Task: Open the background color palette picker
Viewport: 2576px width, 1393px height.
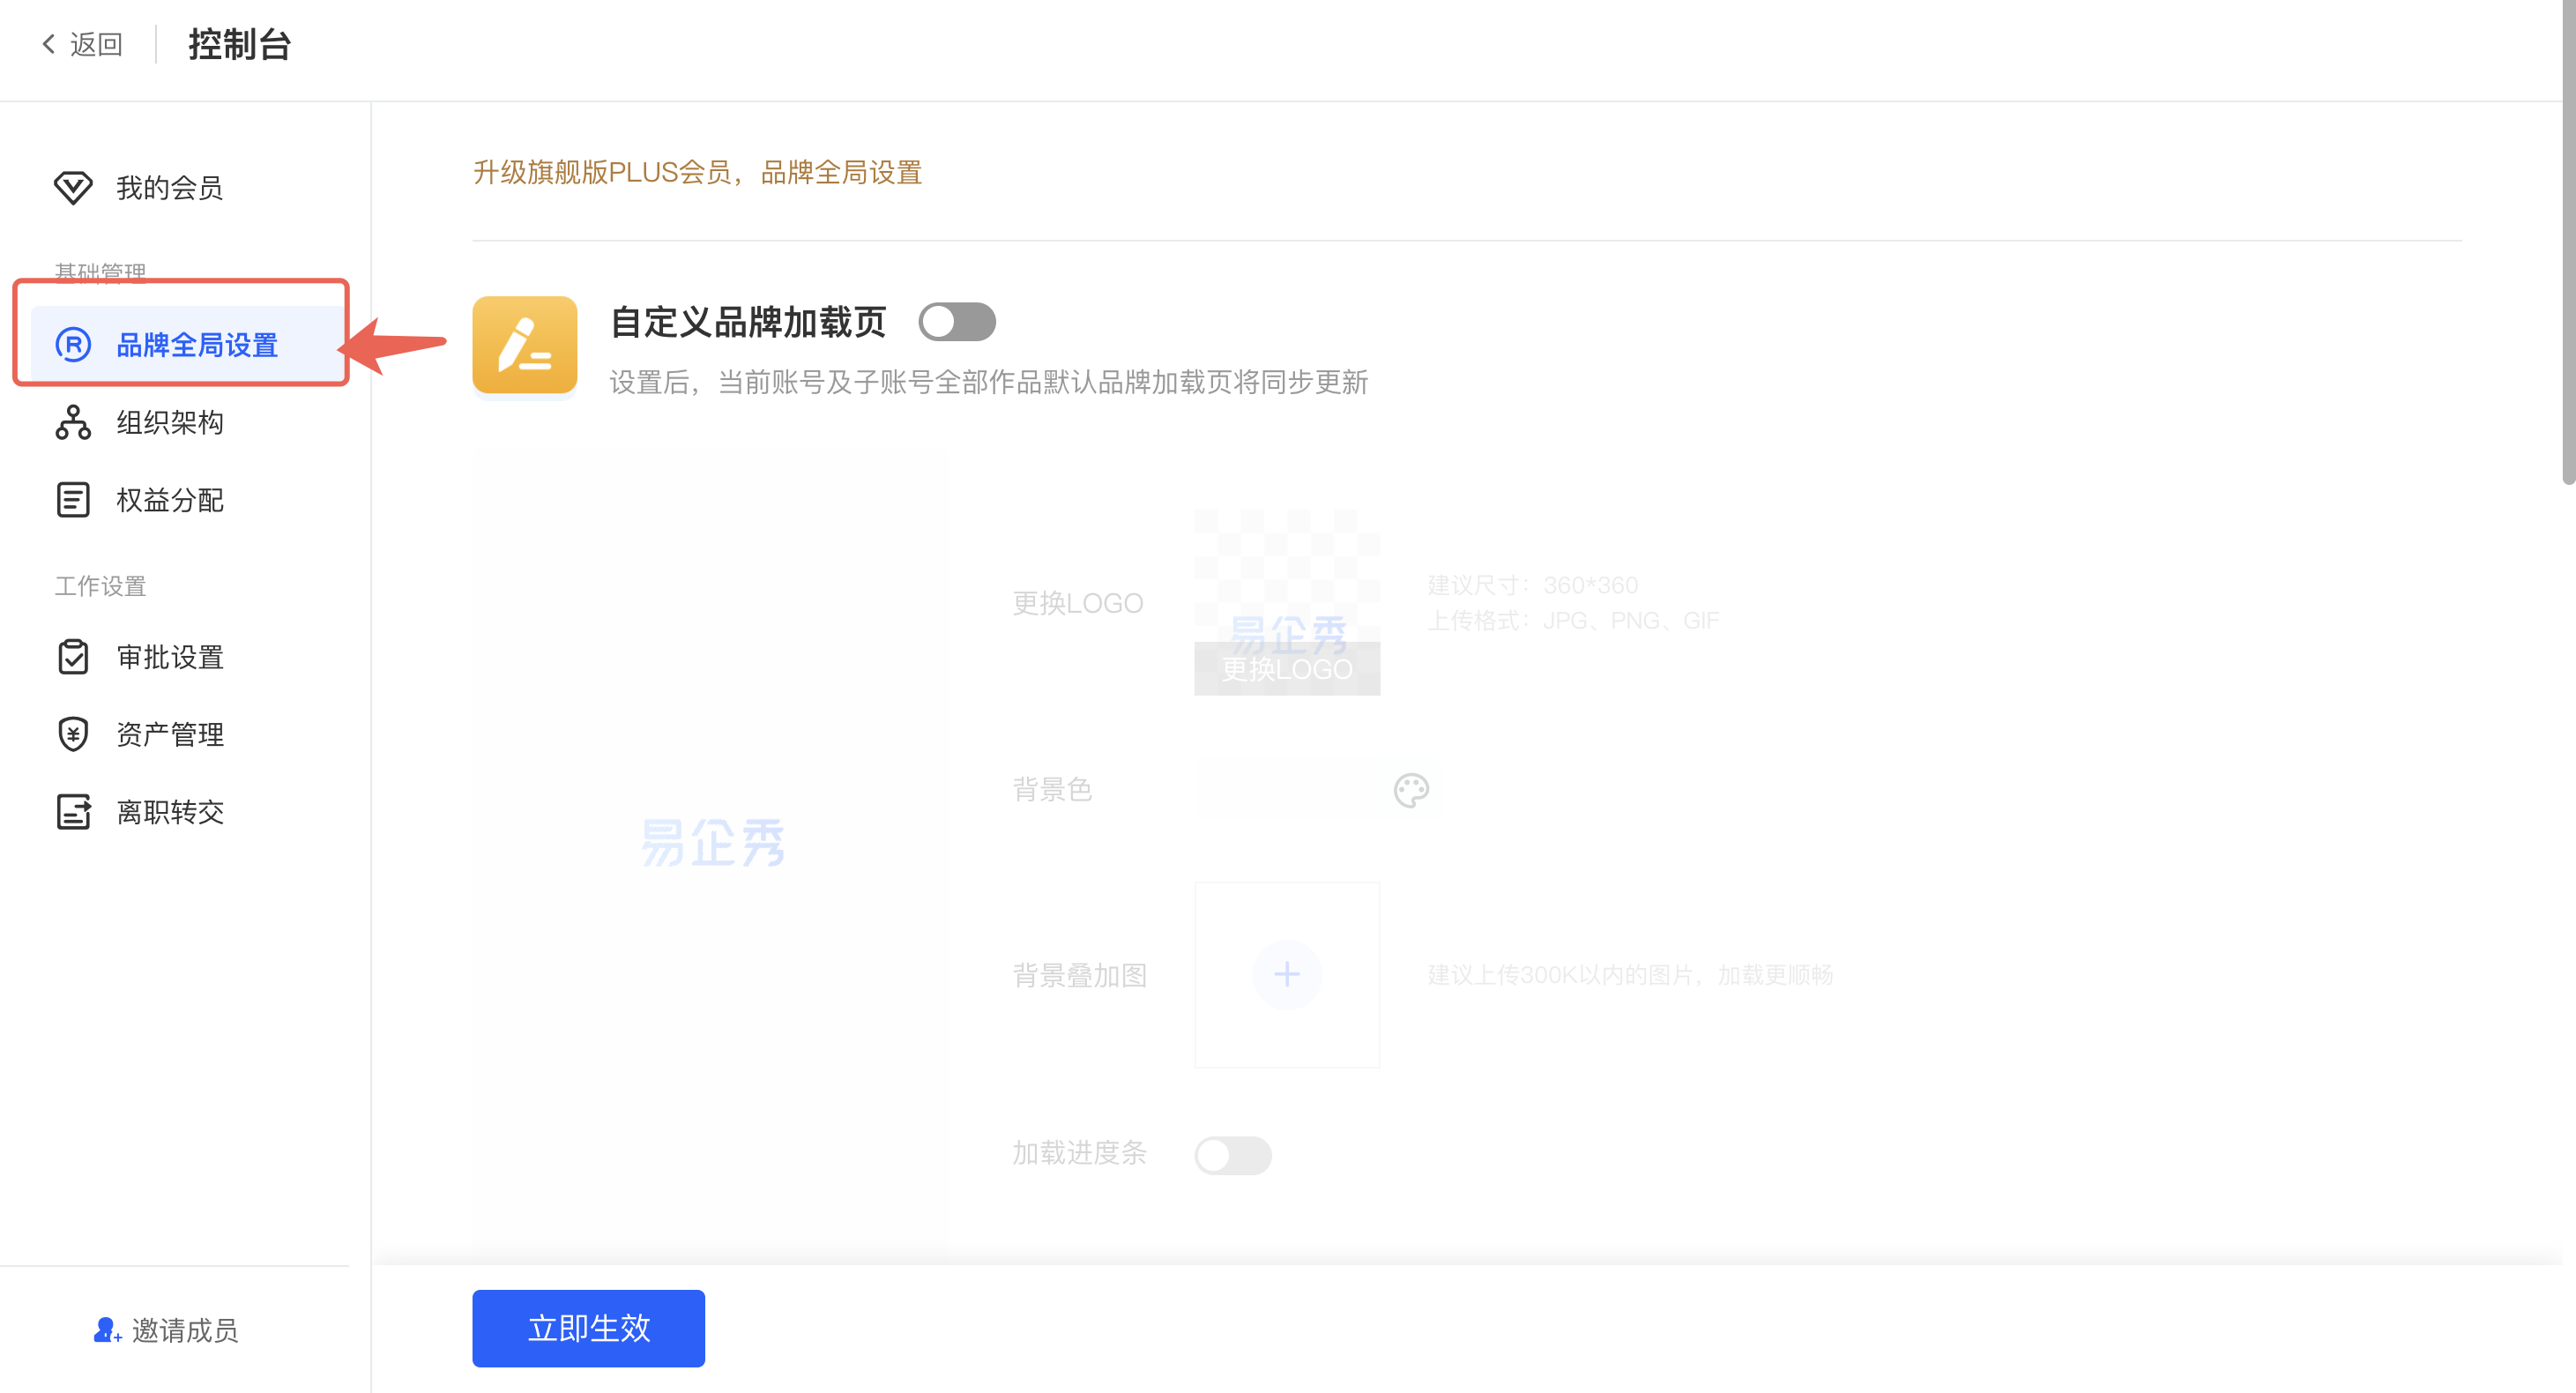Action: (x=1410, y=790)
